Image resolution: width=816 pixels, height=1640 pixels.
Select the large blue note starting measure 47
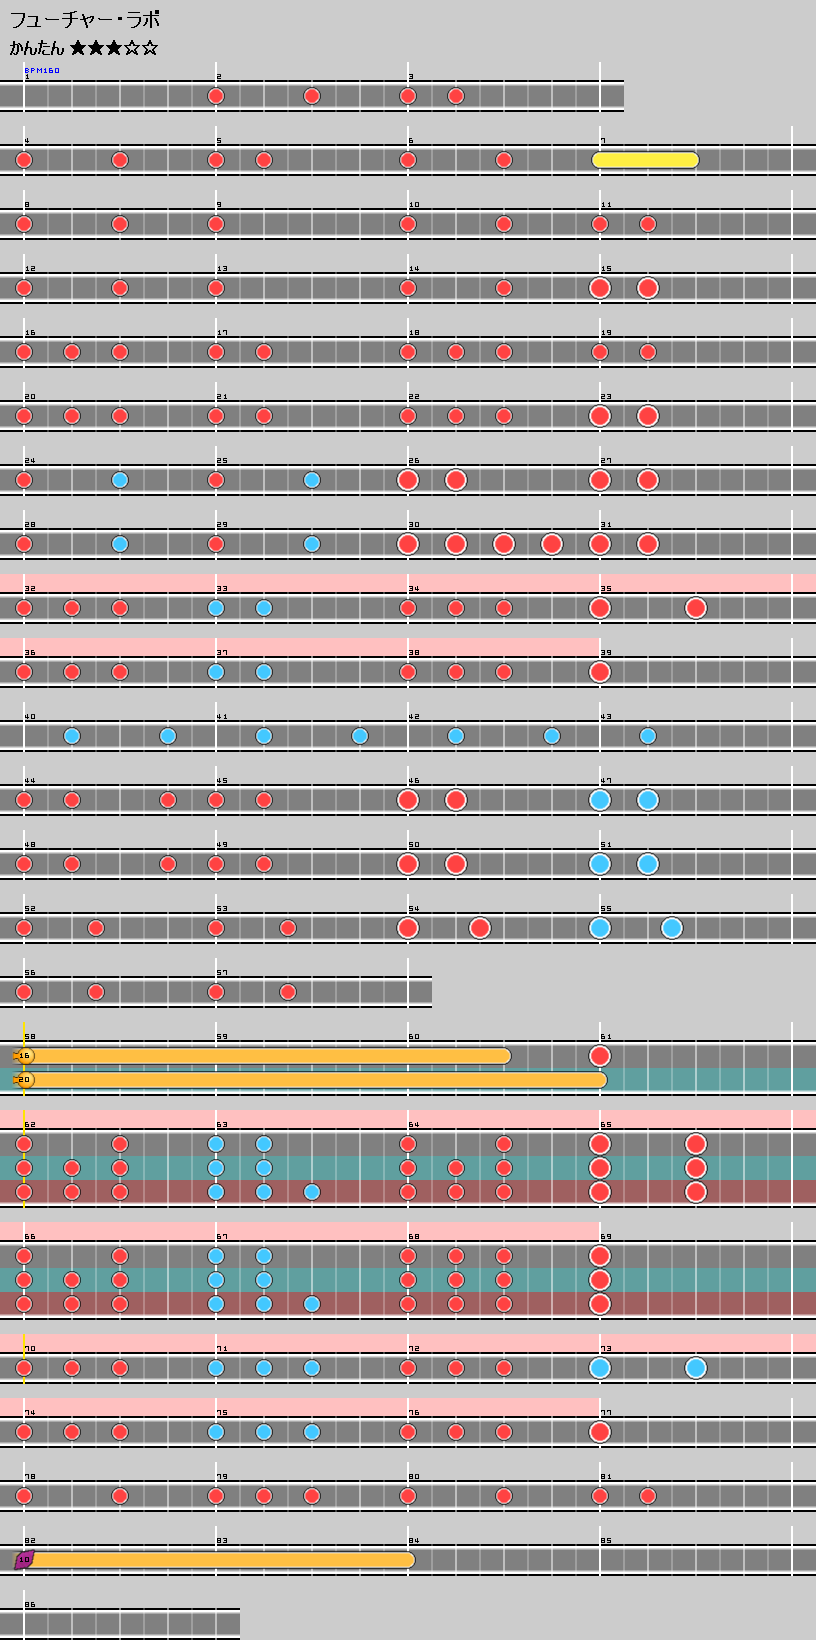tap(600, 800)
